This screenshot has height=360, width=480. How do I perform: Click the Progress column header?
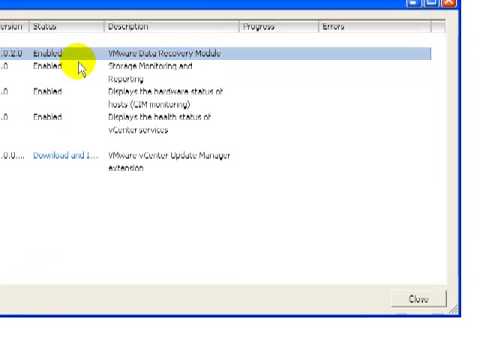pyautogui.click(x=279, y=27)
